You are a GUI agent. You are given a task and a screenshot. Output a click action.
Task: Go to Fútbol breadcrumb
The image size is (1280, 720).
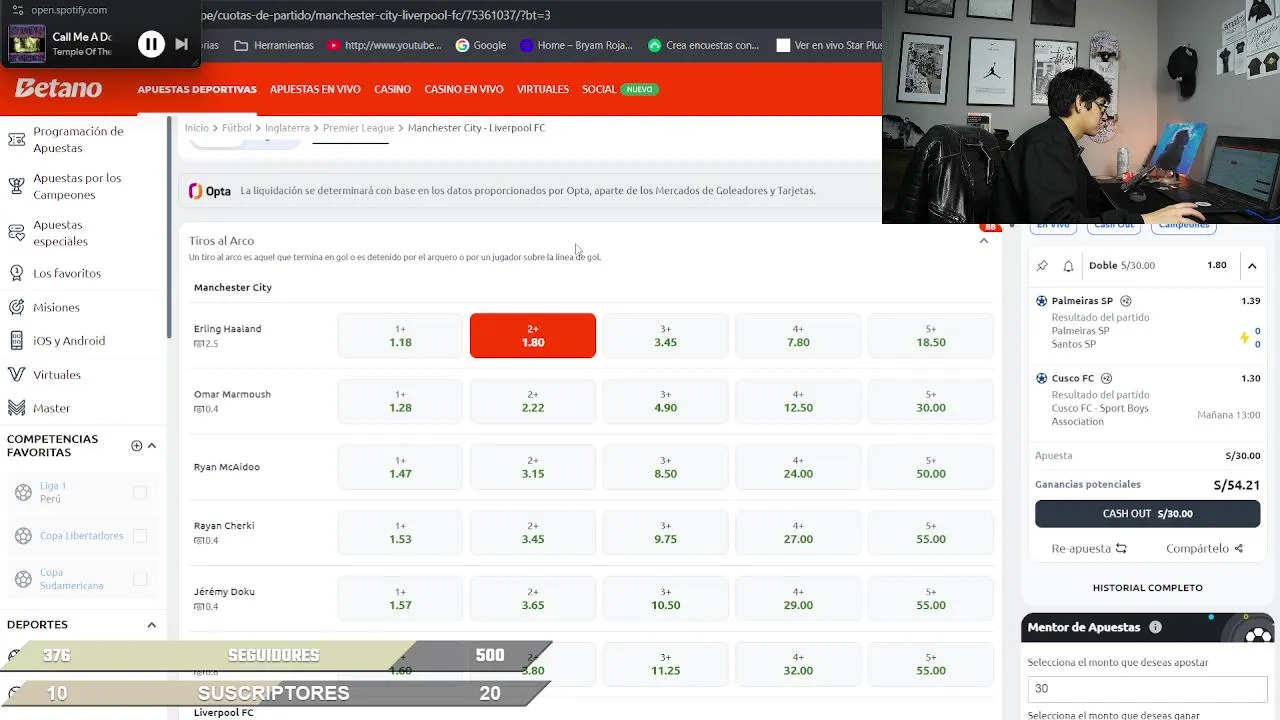[237, 128]
